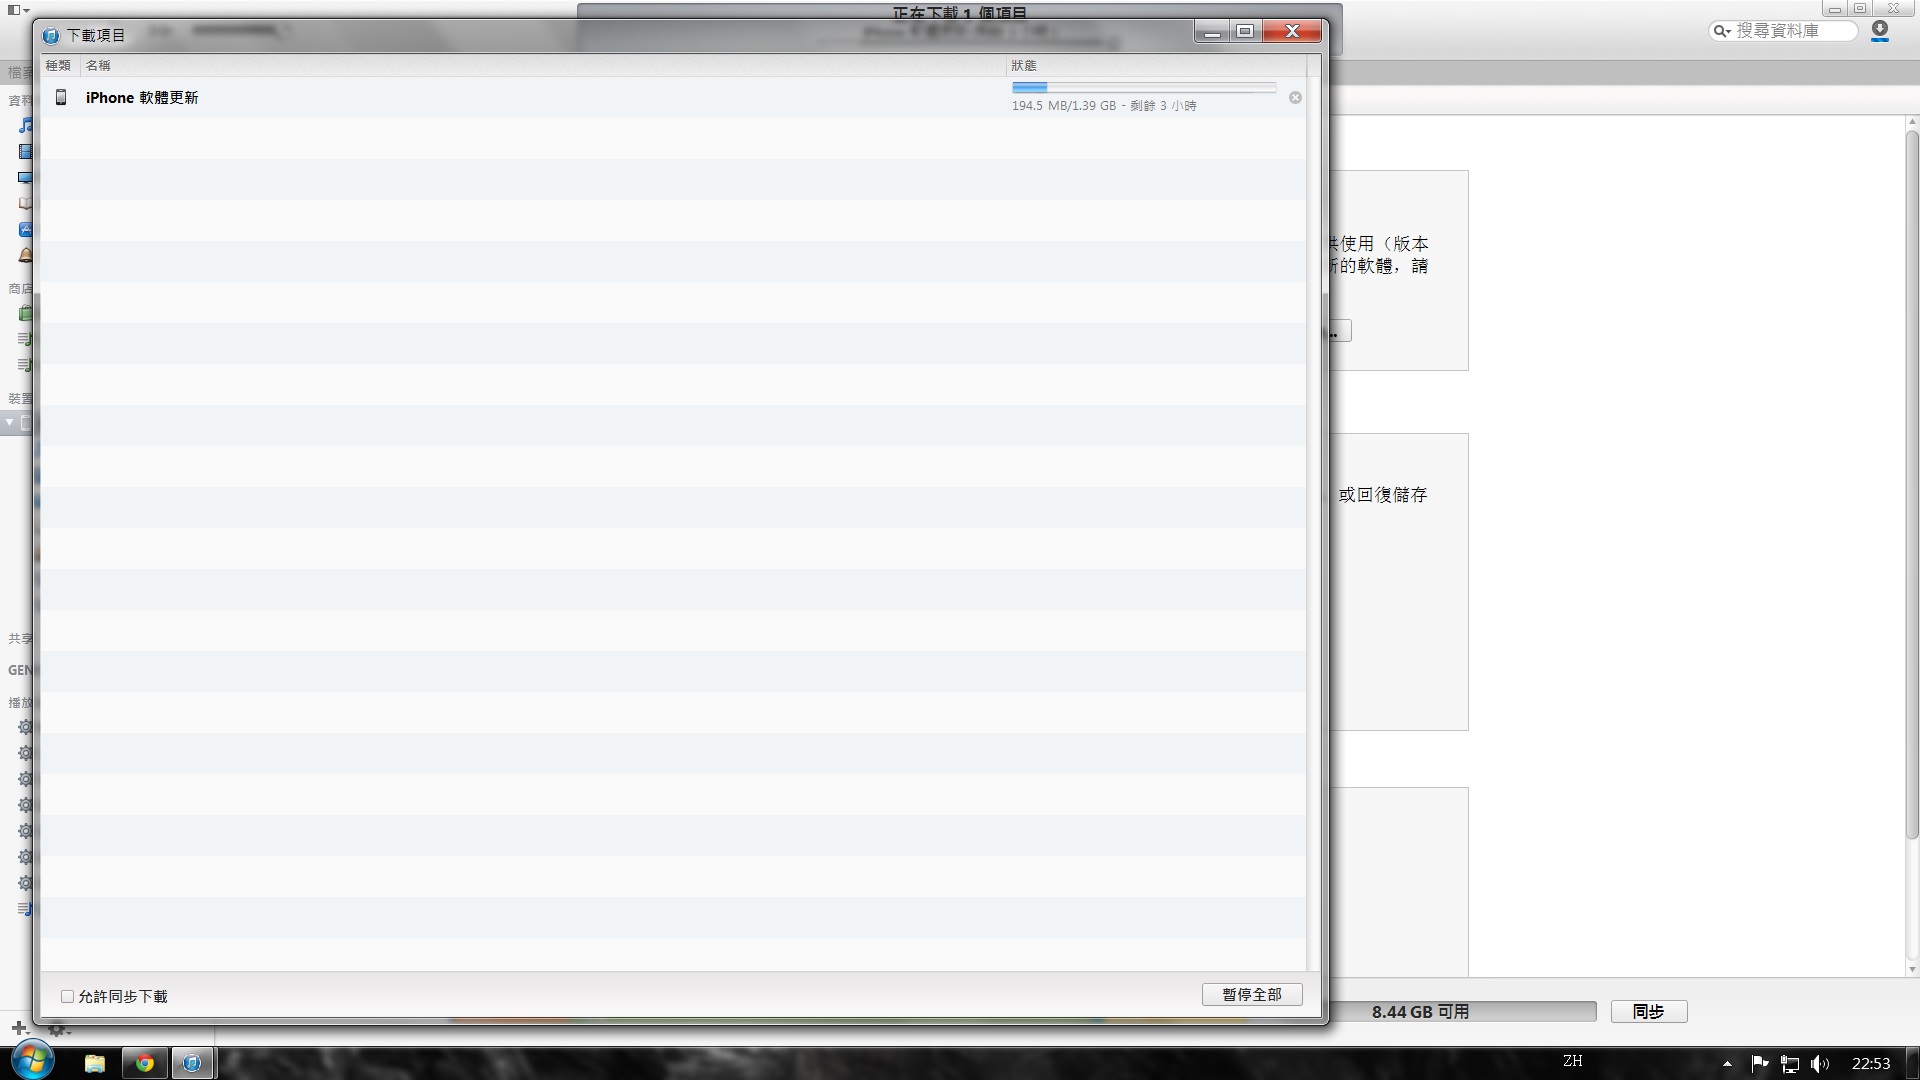Click the 暫停全部 button
1920x1080 pixels.
pos(1252,995)
